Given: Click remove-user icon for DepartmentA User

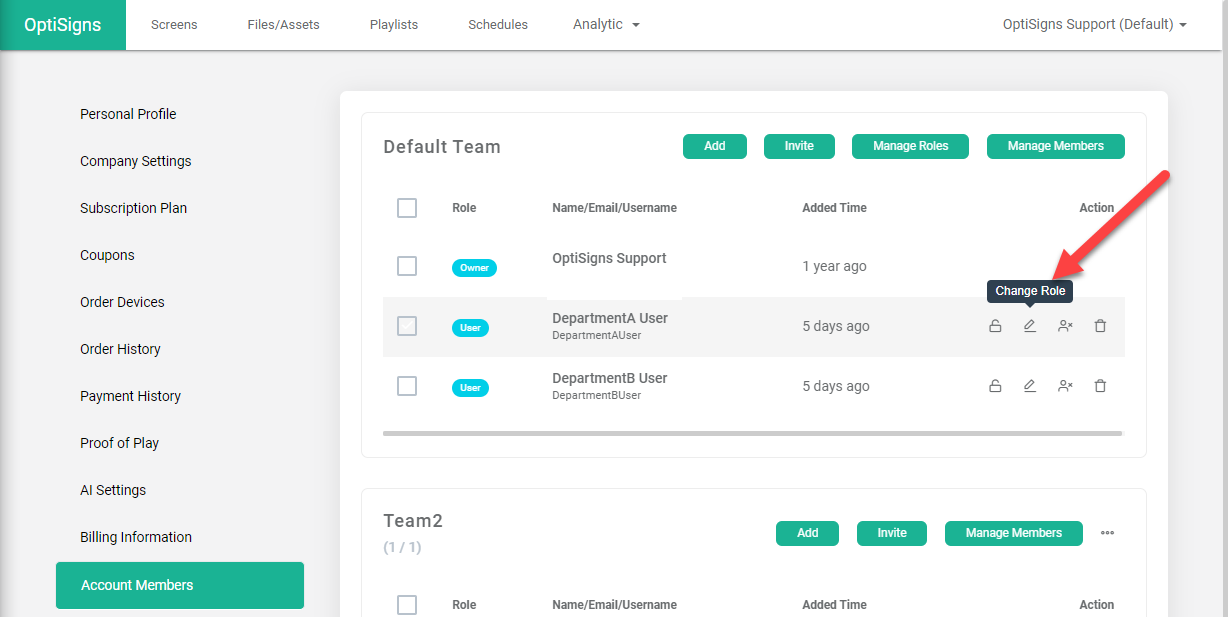Looking at the screenshot, I should pos(1065,326).
